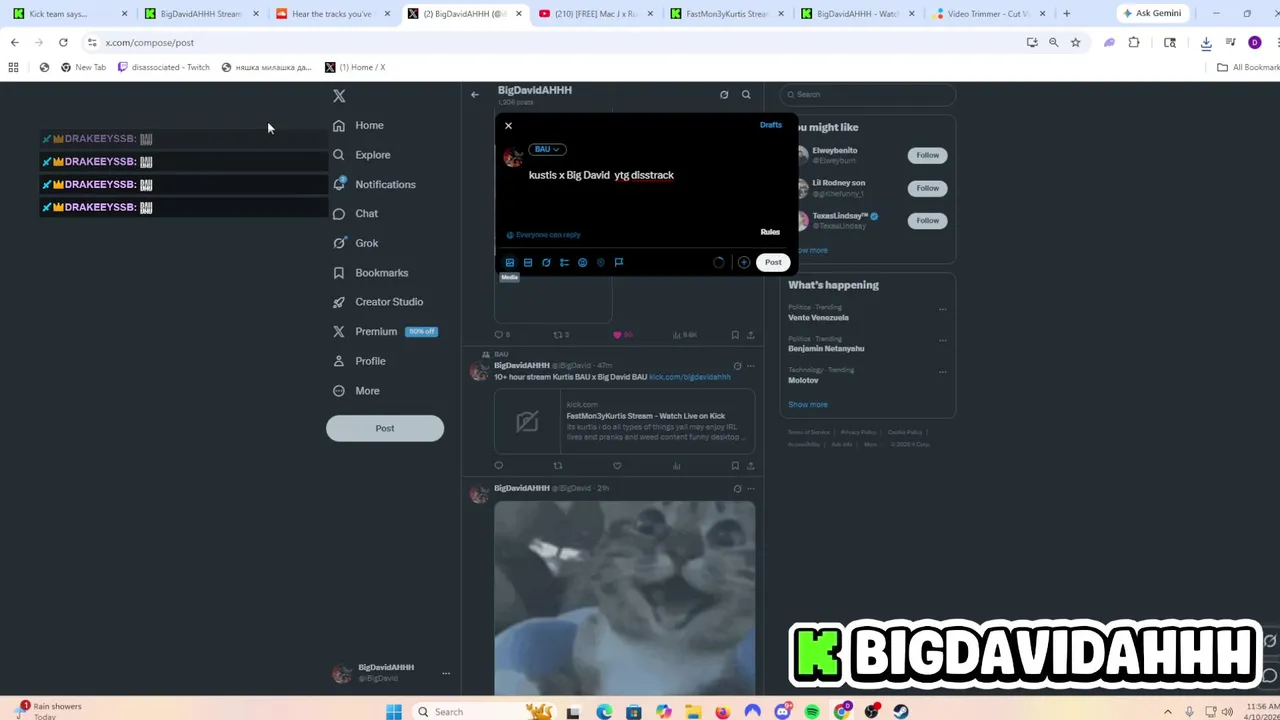This screenshot has height=720, width=1280.
Task: Open Bookmarks in sidebar
Action: coord(370,273)
